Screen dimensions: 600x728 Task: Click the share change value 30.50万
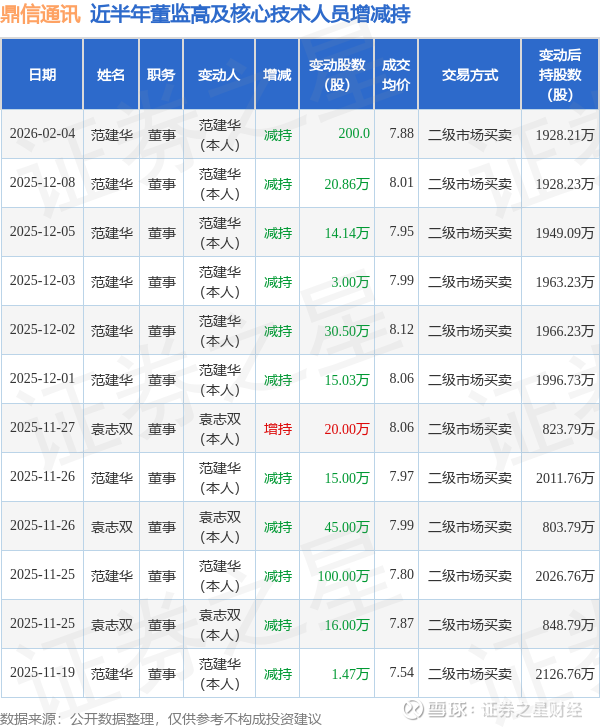(346, 331)
